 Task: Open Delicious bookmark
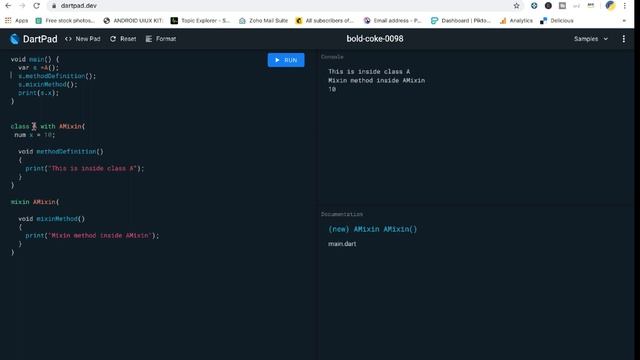[557, 20]
